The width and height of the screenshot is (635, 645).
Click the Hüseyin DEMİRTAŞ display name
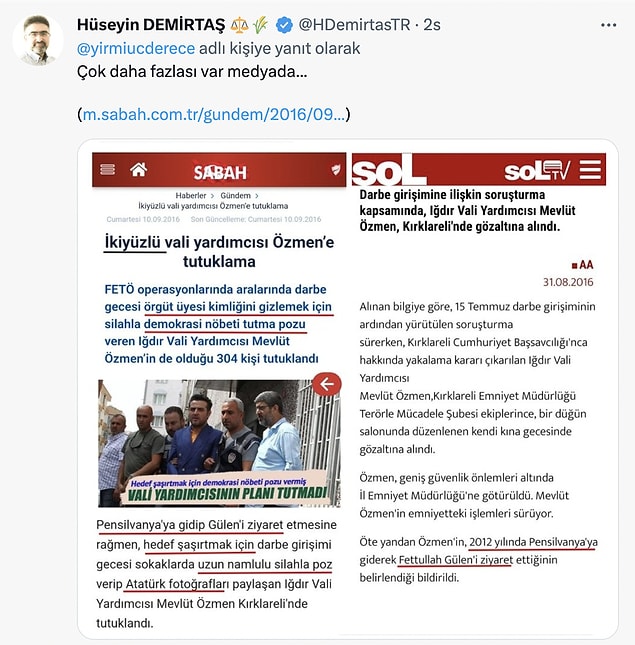coord(151,25)
